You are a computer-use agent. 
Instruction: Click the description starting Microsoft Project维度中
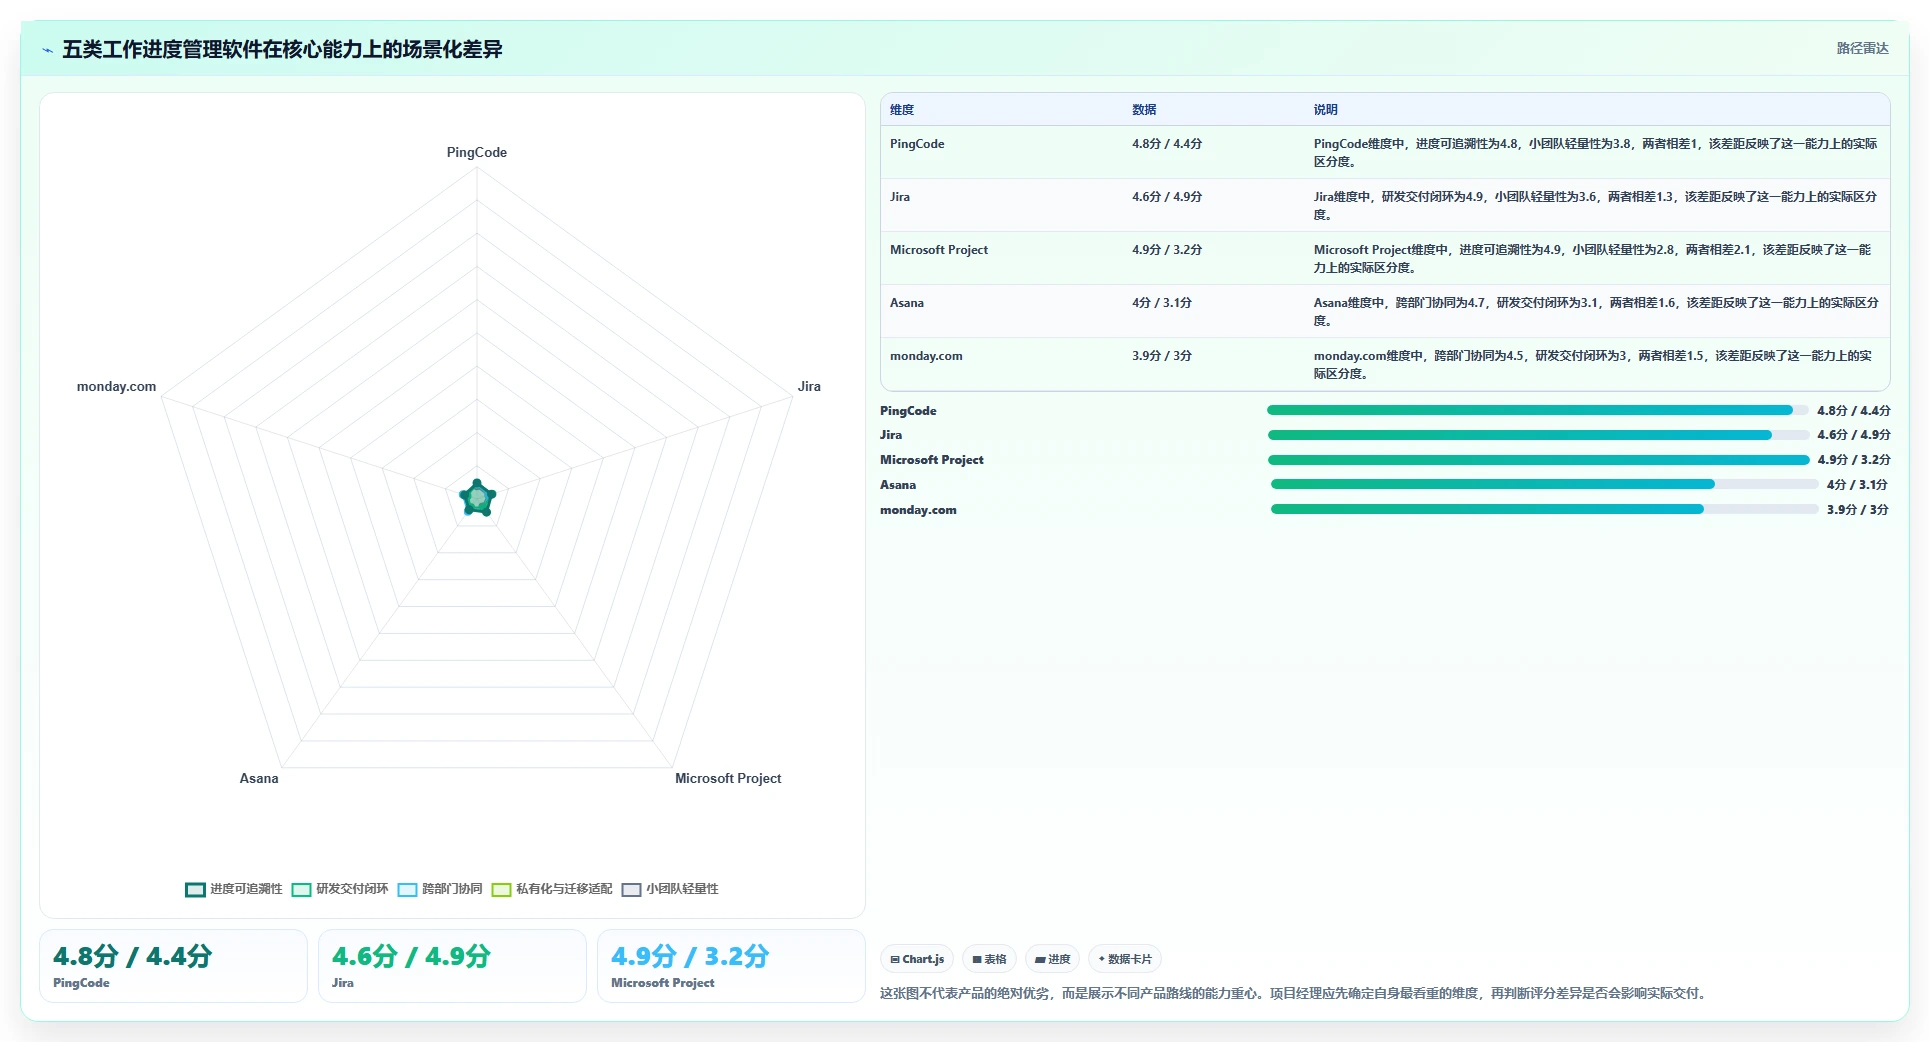[x=1593, y=259]
